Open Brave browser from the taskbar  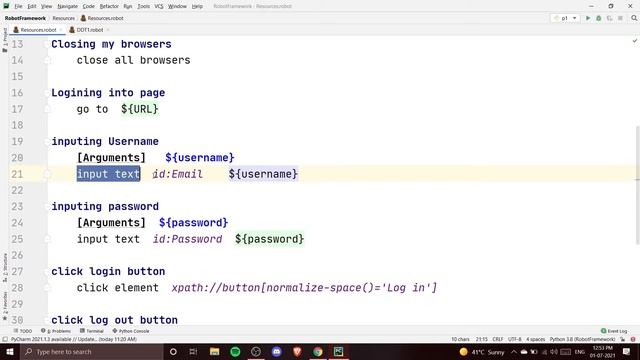tap(297, 351)
